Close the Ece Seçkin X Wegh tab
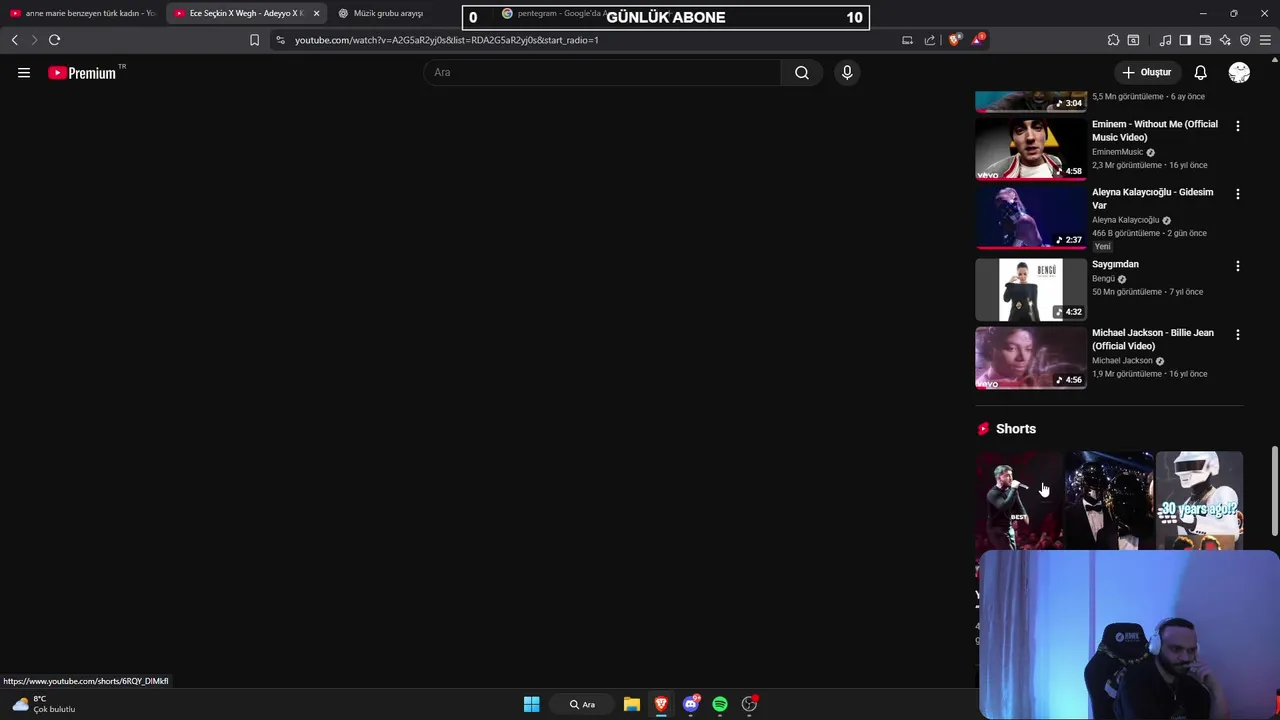Image resolution: width=1280 pixels, height=720 pixels. tap(316, 13)
